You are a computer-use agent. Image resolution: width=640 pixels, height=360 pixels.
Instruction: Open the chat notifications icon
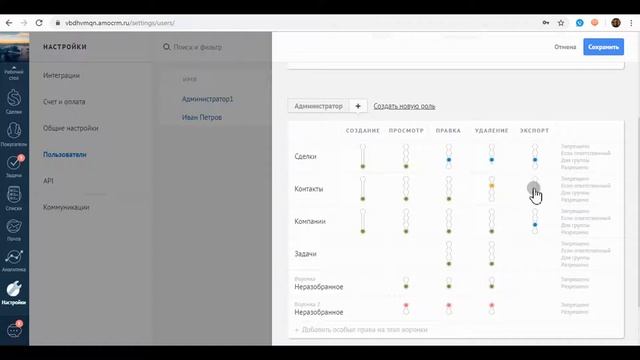click(14, 329)
